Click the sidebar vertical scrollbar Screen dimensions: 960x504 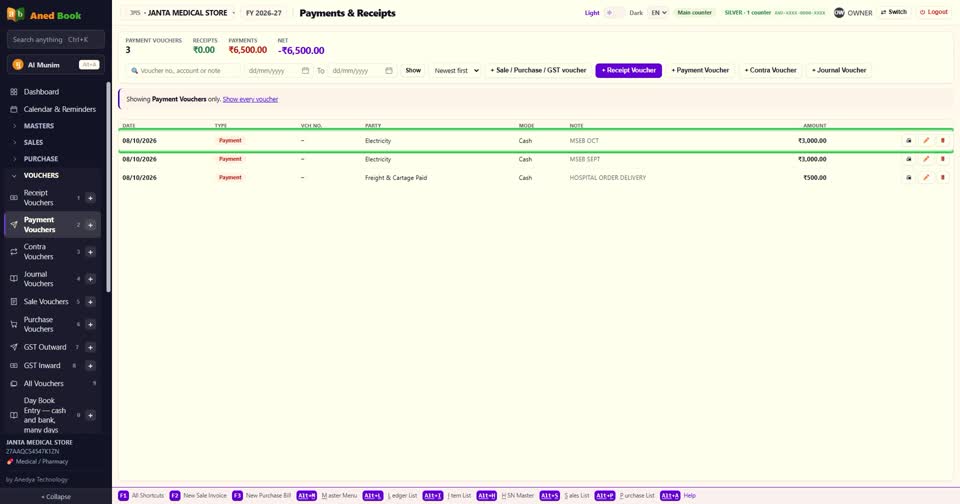tap(109, 187)
